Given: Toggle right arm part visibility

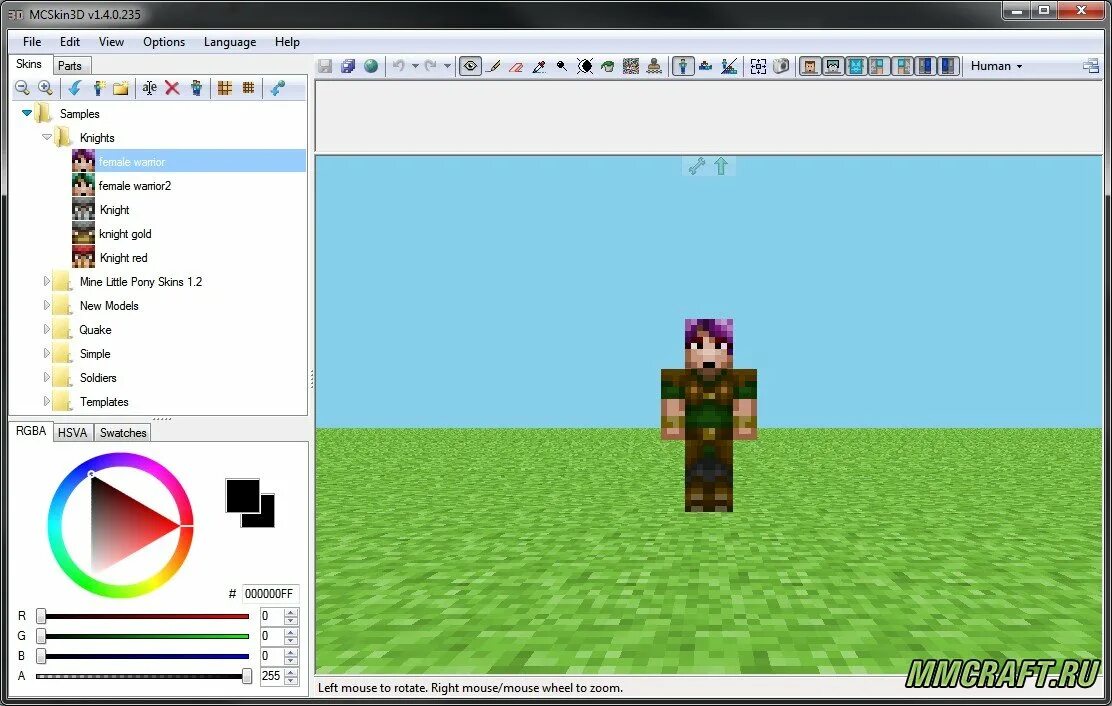Looking at the screenshot, I should point(902,66).
